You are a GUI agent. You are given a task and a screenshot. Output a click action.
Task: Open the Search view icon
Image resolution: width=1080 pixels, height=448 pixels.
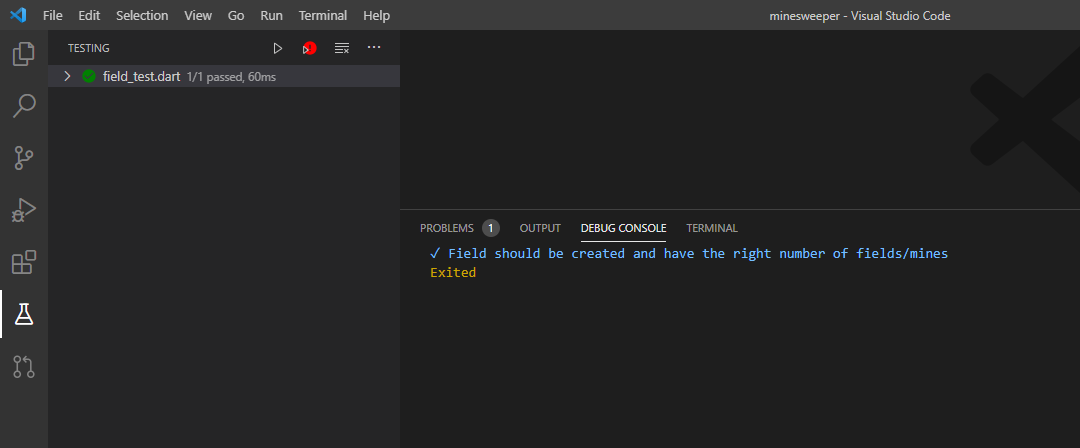23,106
